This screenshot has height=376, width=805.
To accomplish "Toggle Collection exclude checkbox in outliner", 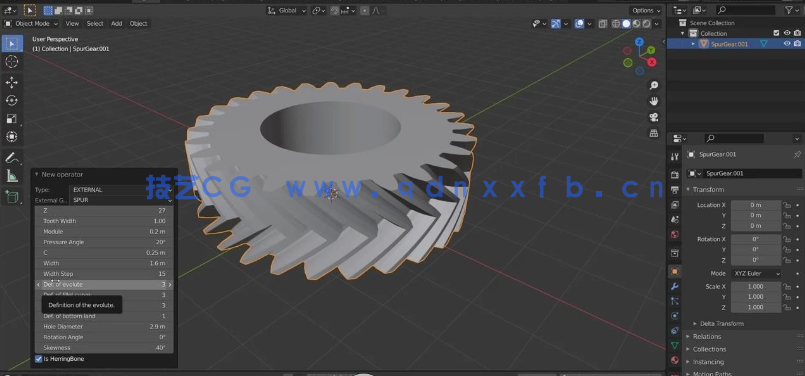I will [x=777, y=33].
